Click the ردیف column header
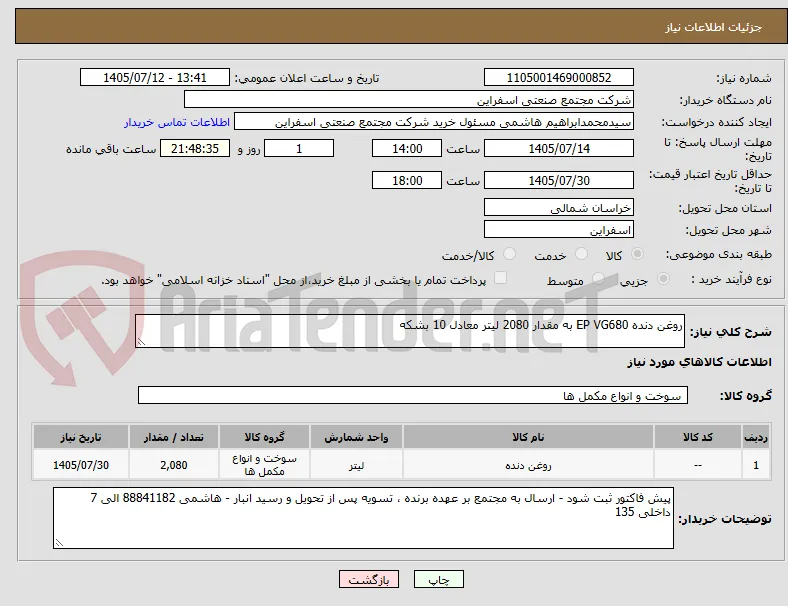 756,437
